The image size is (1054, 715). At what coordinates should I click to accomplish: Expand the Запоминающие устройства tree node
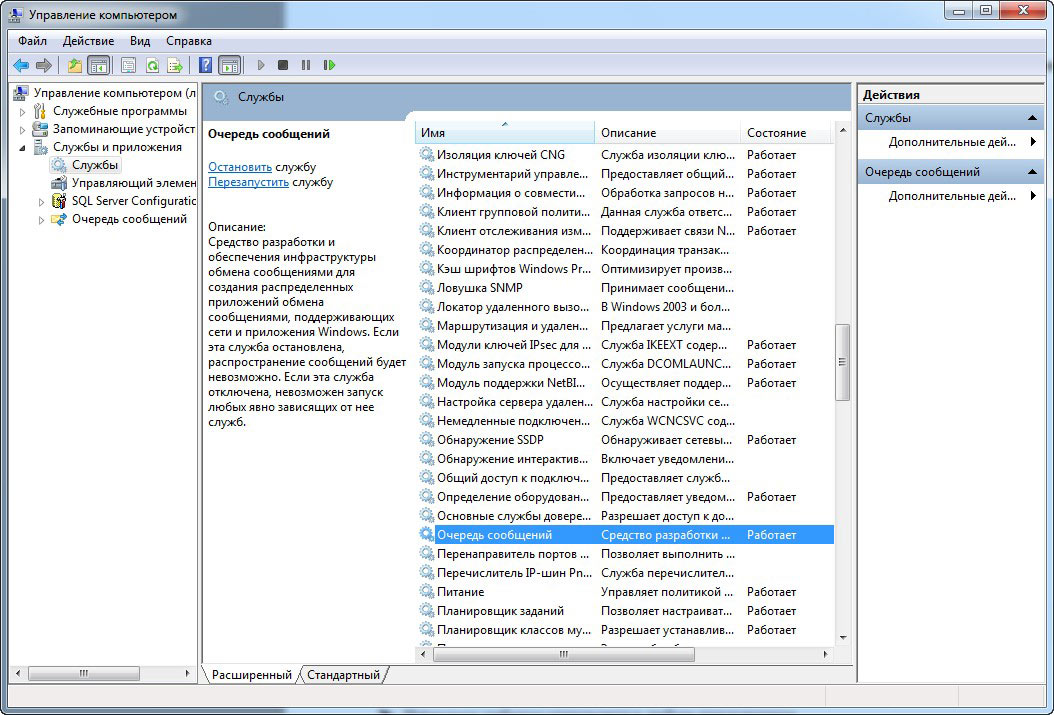[x=22, y=130]
